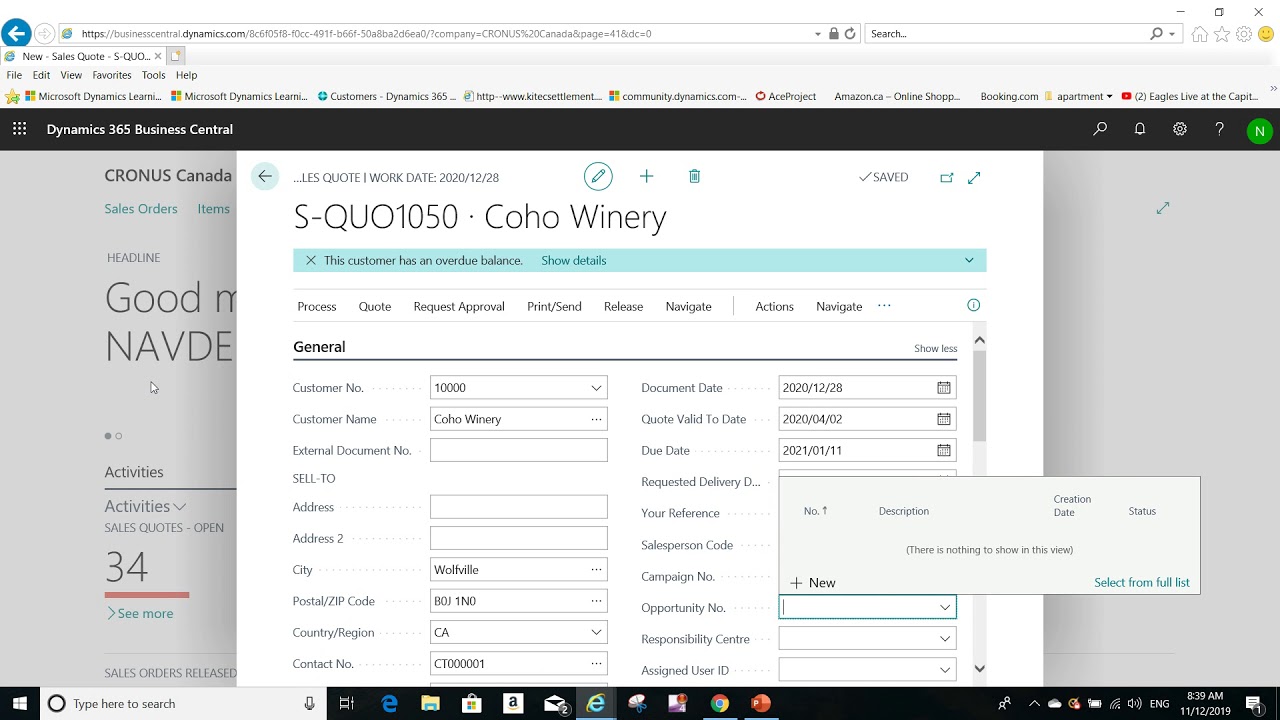Open Due Date calendar picker

tap(943, 451)
